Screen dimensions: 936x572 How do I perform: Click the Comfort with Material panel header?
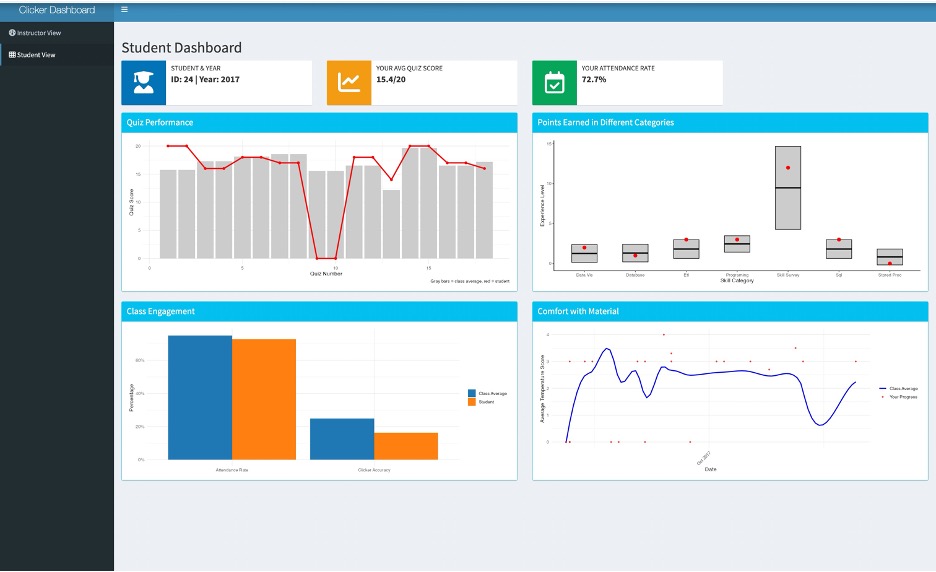click(730, 311)
